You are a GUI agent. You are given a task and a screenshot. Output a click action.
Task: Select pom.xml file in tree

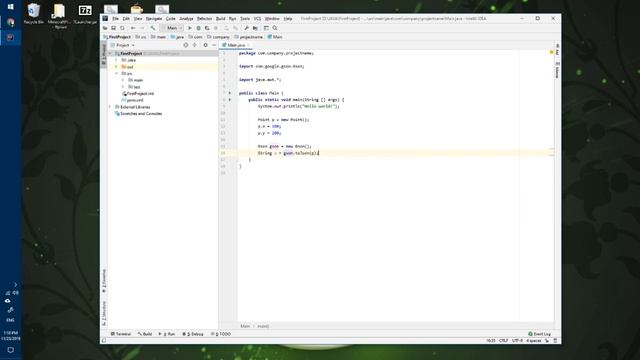tap(133, 100)
